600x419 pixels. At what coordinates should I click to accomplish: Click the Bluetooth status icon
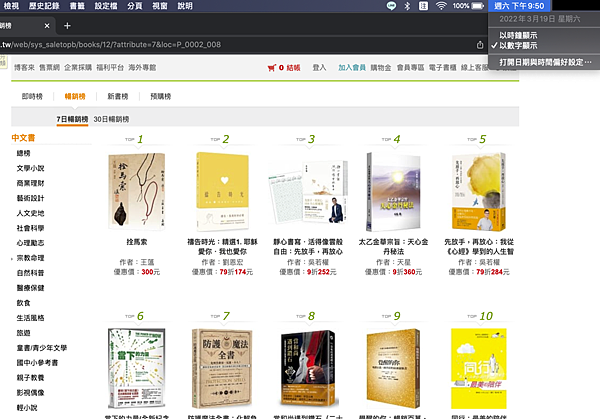[408, 6]
